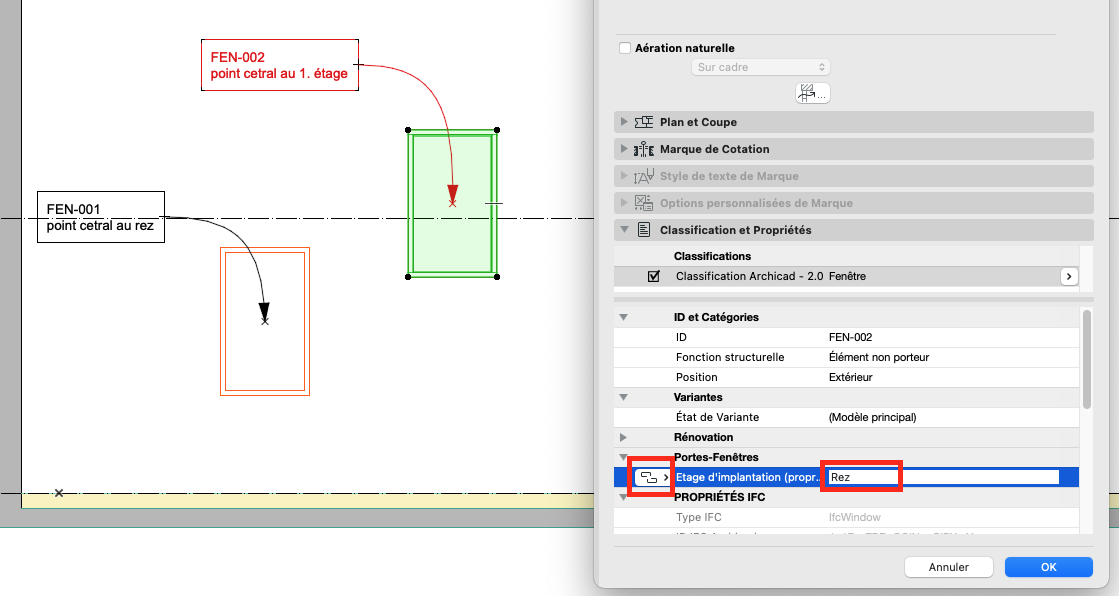
Task: Collapse the Portes-Fenêtres group
Action: point(624,457)
